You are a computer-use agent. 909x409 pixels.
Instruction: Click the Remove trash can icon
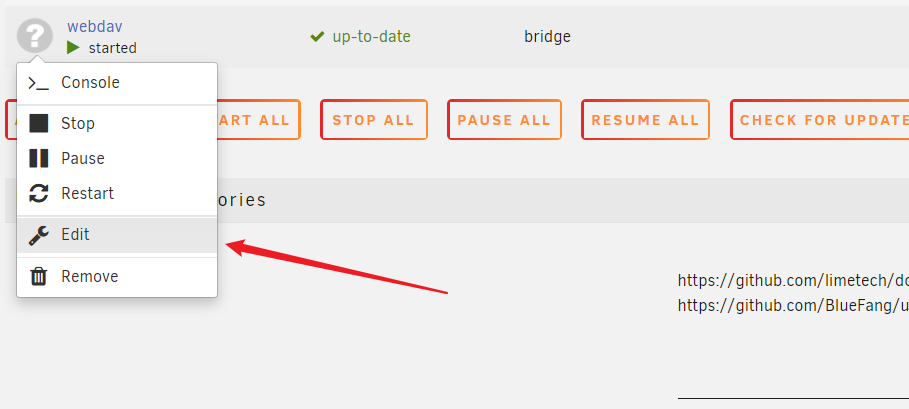39,277
